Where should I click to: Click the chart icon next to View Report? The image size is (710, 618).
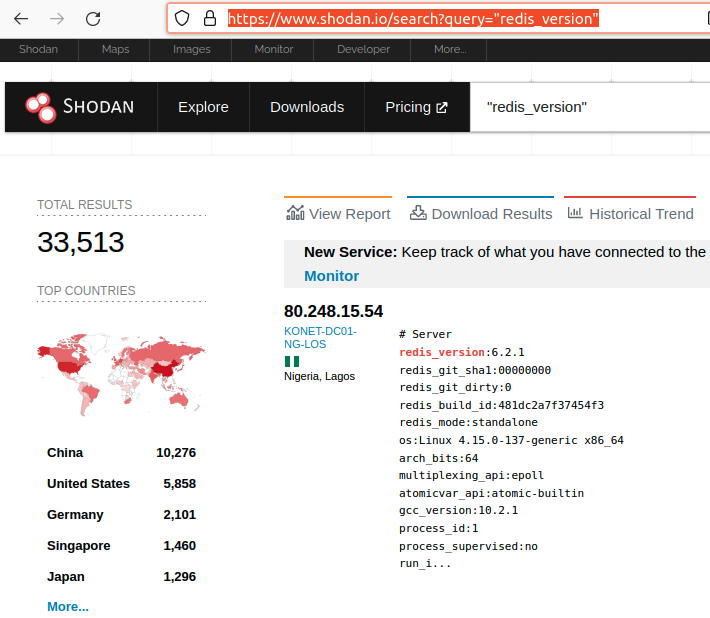295,213
